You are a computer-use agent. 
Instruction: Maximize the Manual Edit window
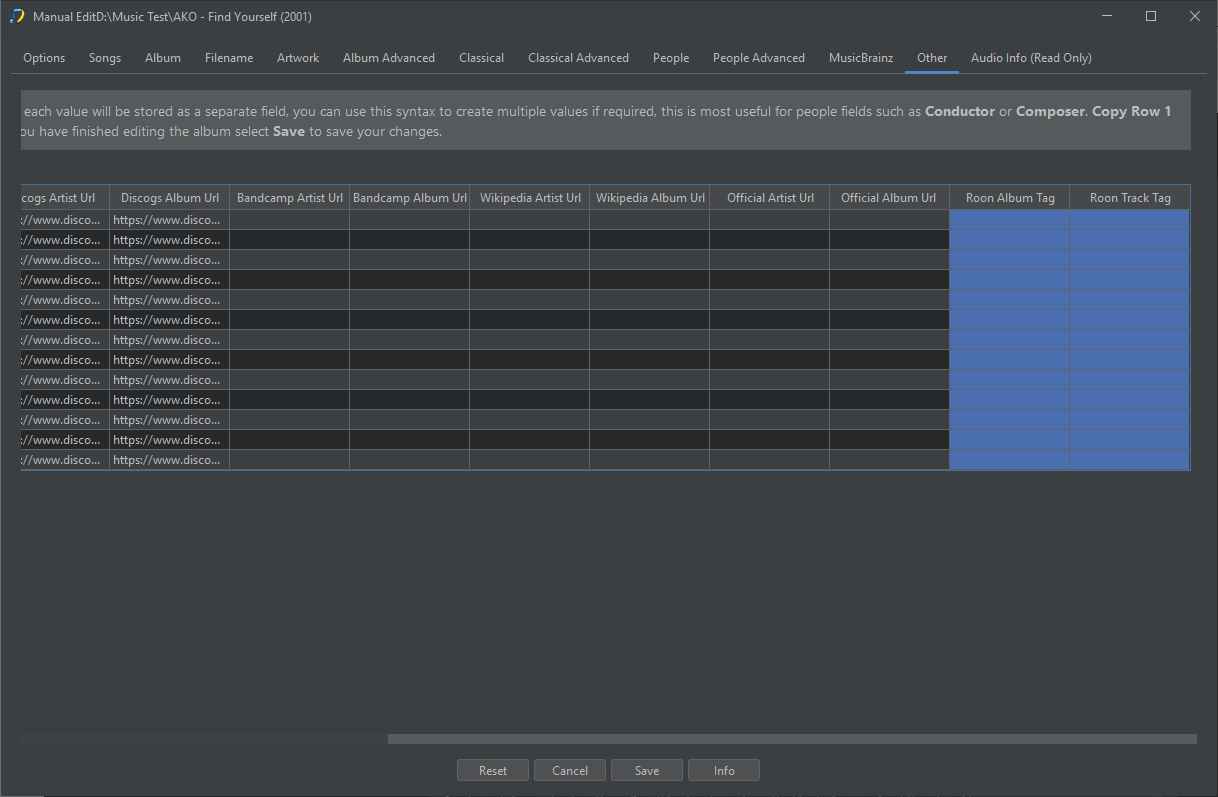pyautogui.click(x=1151, y=17)
